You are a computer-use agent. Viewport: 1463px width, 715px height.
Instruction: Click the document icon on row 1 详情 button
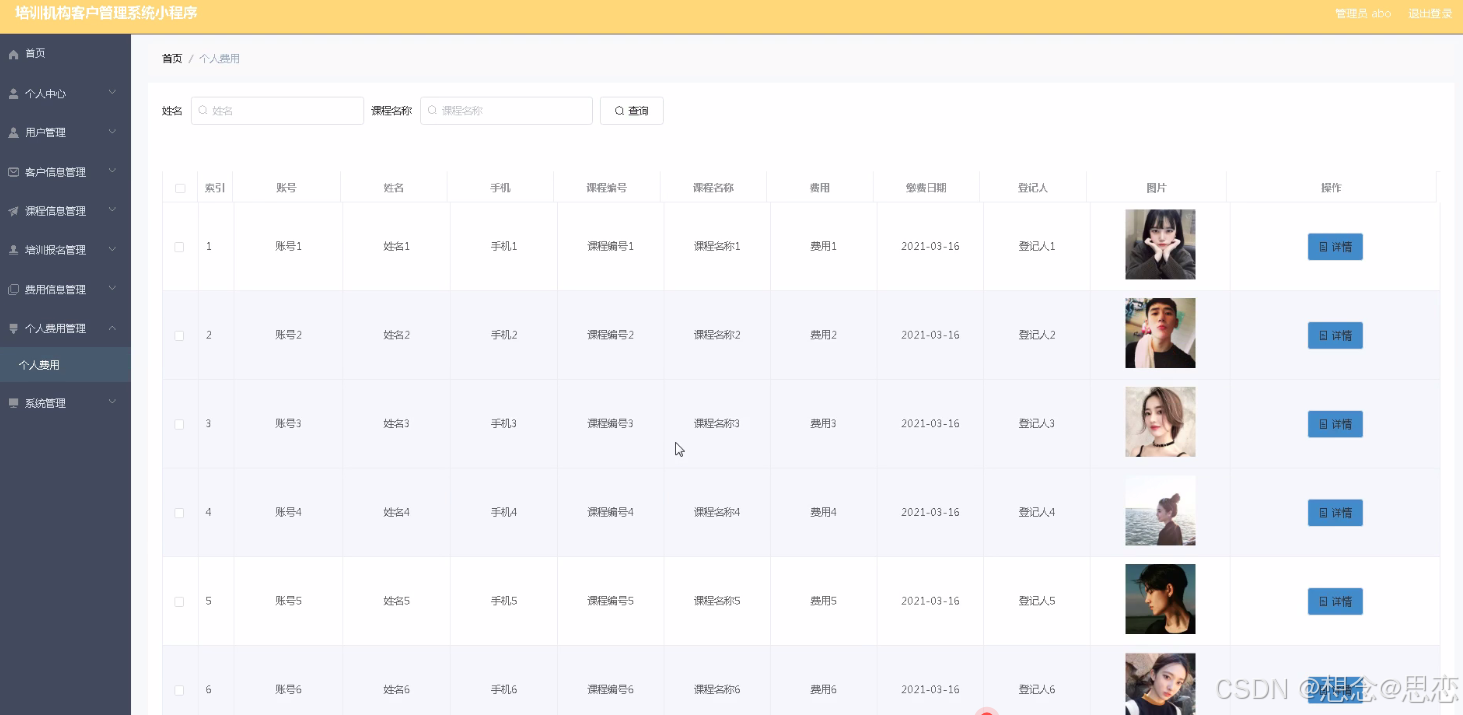pos(1324,246)
